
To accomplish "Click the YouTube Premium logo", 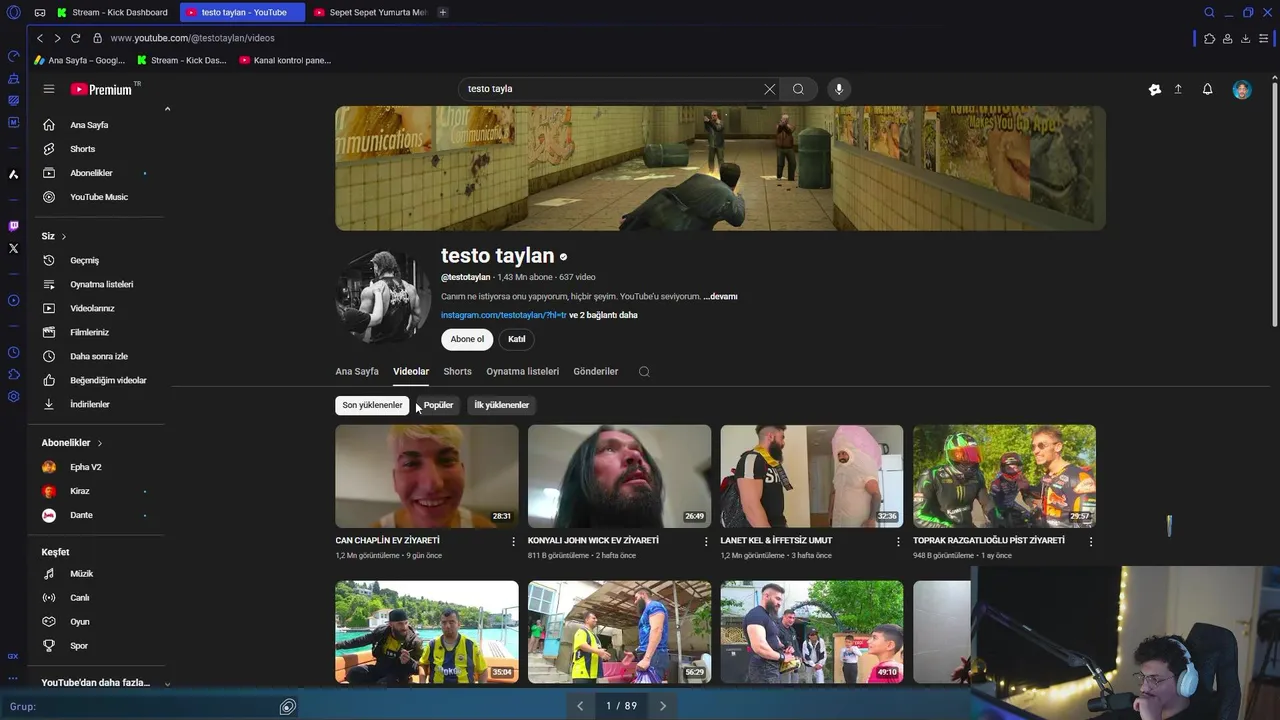I will (102, 89).
